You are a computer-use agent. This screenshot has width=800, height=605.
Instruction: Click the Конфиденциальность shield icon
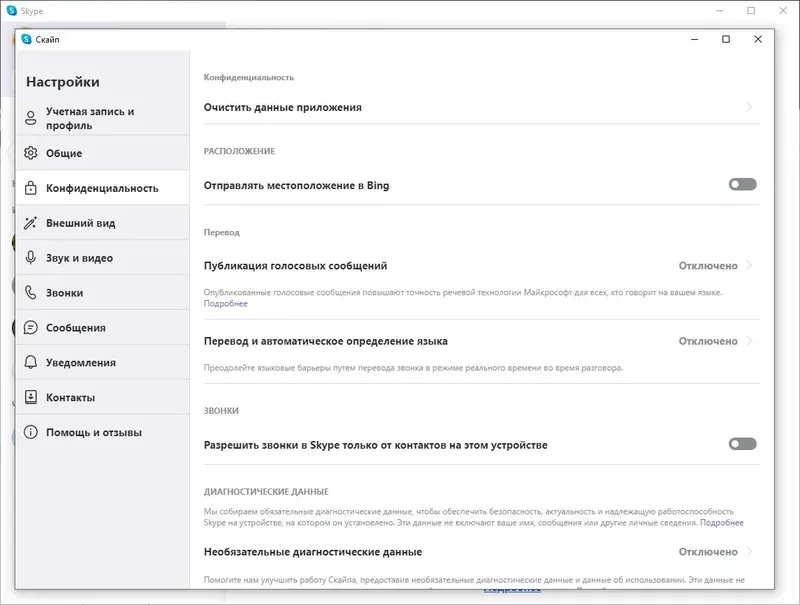click(x=31, y=187)
